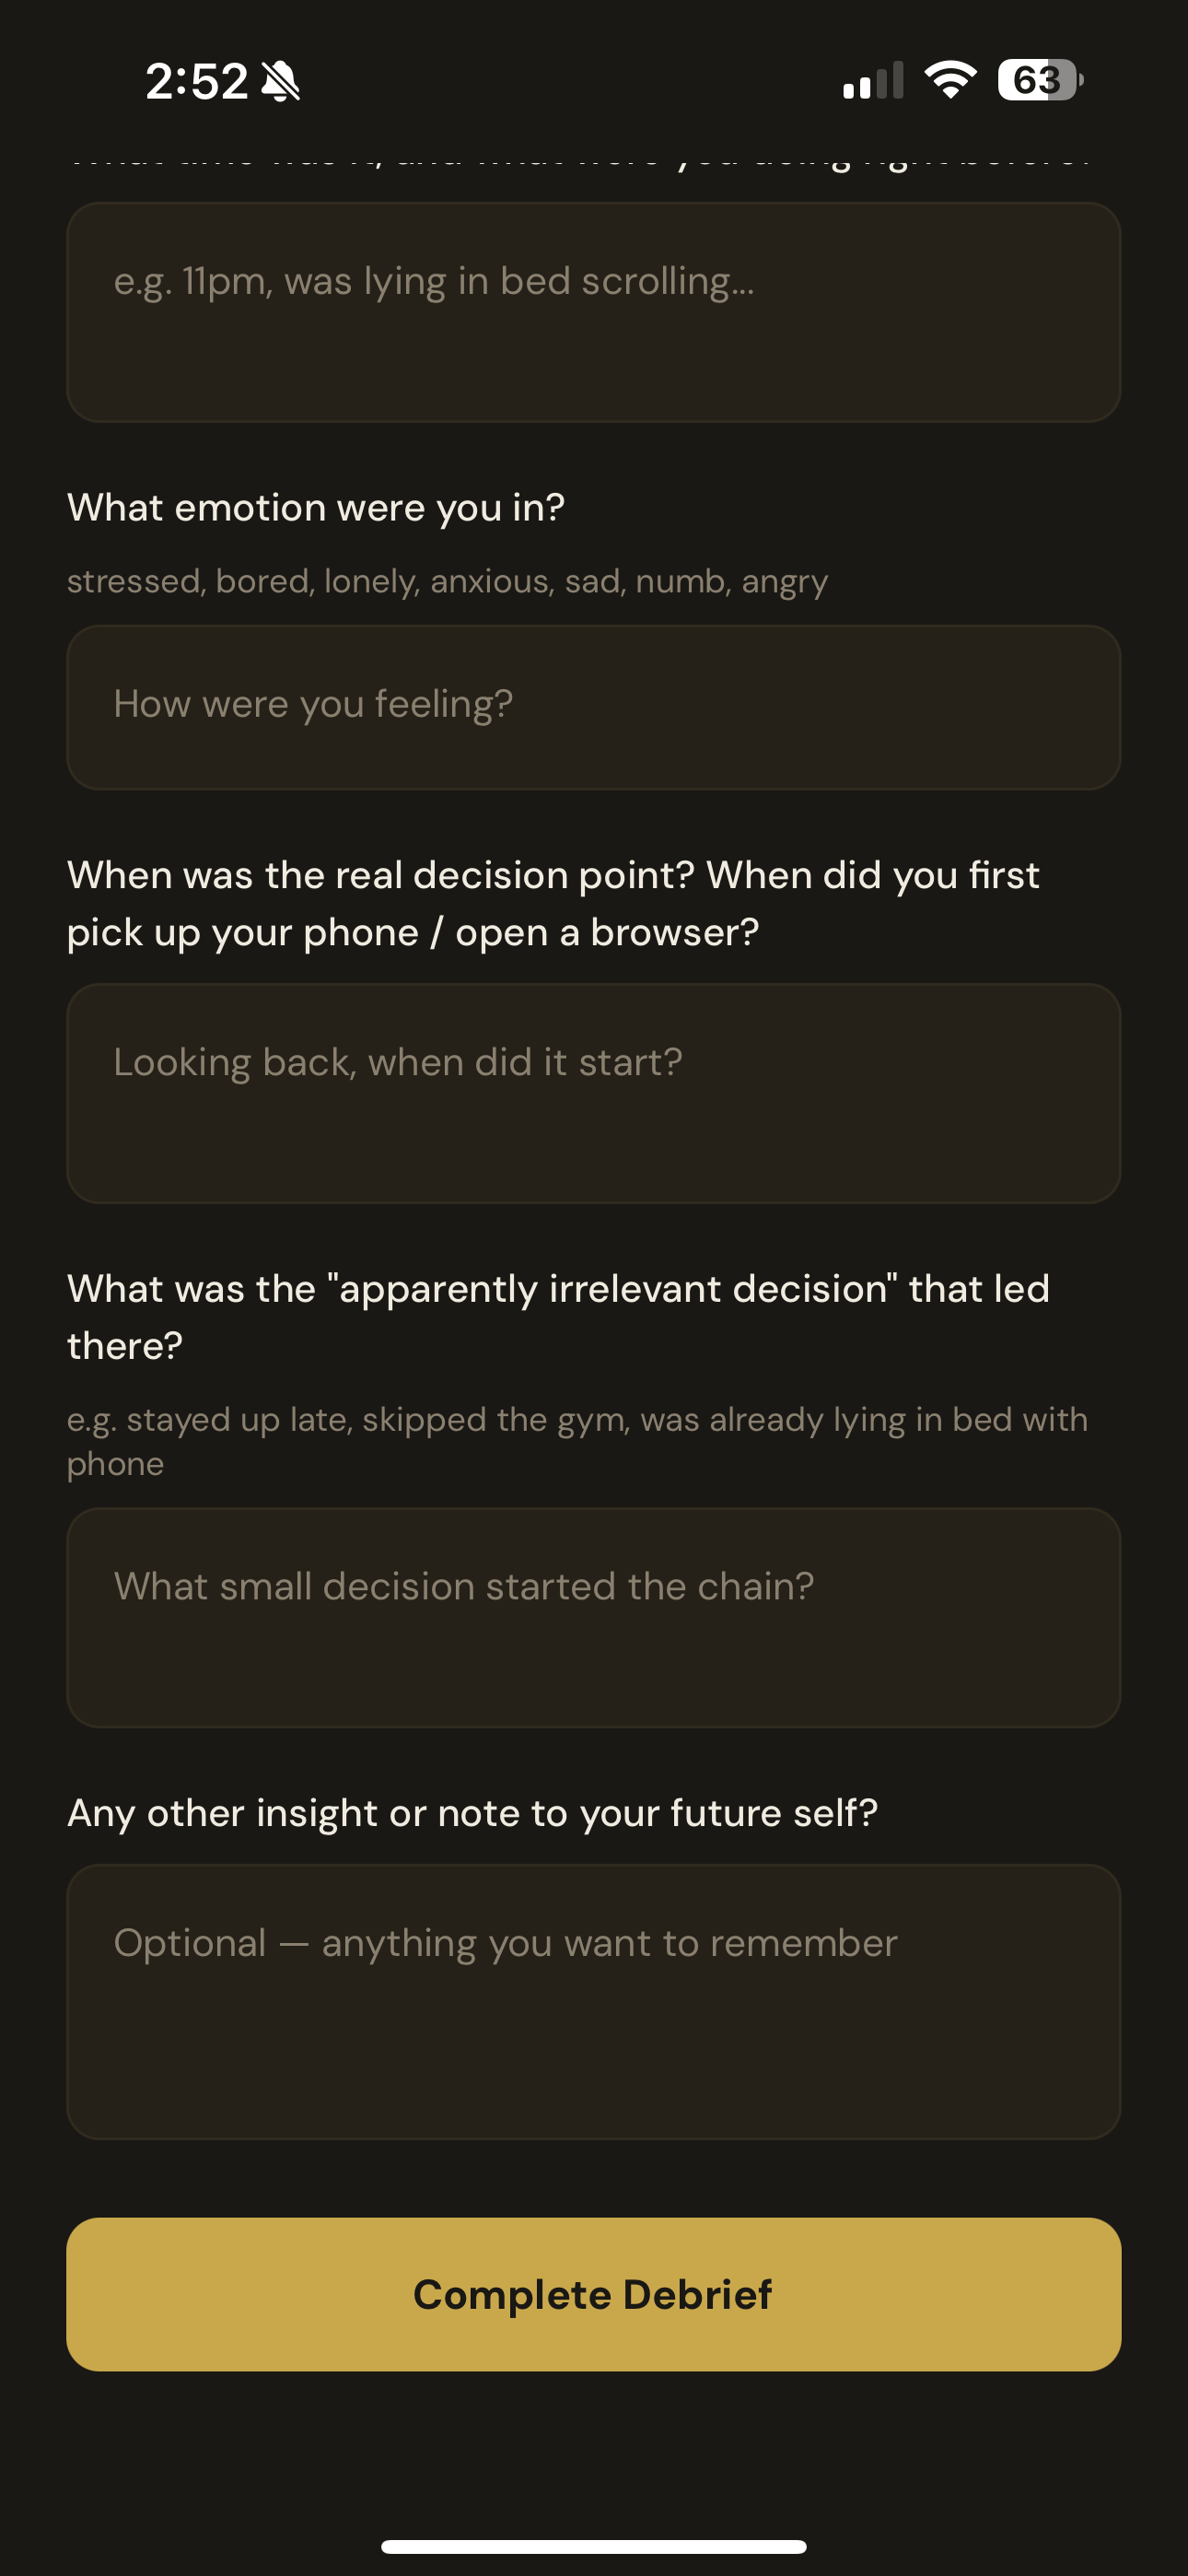
Task: Focus the '11pm, was lying in bed' field
Action: point(594,312)
